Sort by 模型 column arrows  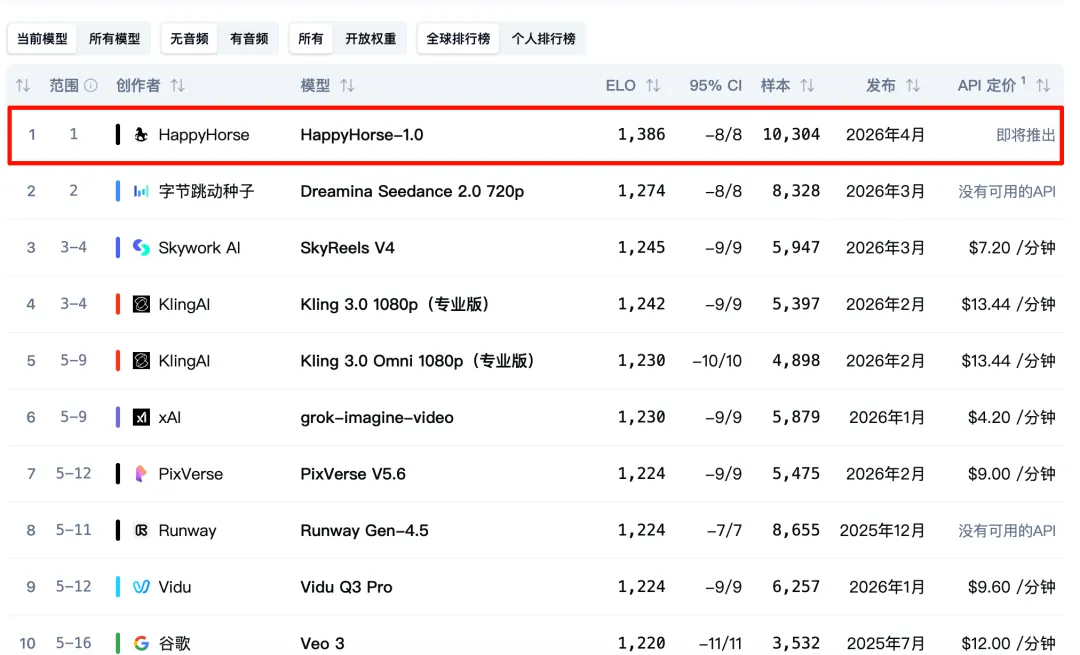[347, 85]
